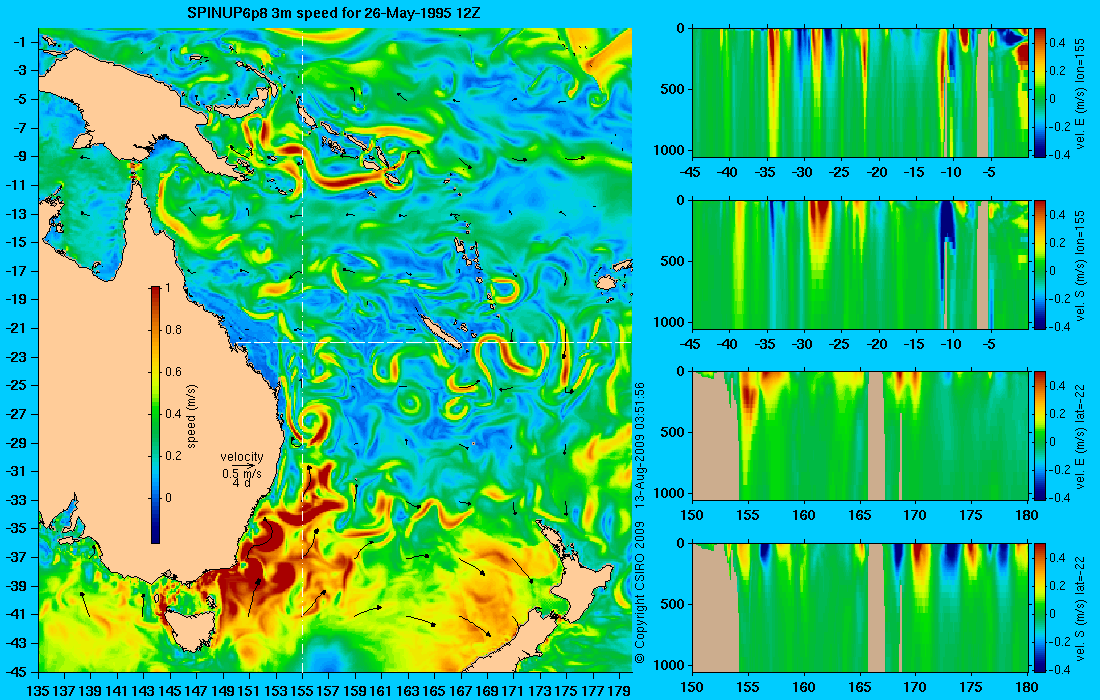Click the main map longitude tick 179

(x=619, y=690)
